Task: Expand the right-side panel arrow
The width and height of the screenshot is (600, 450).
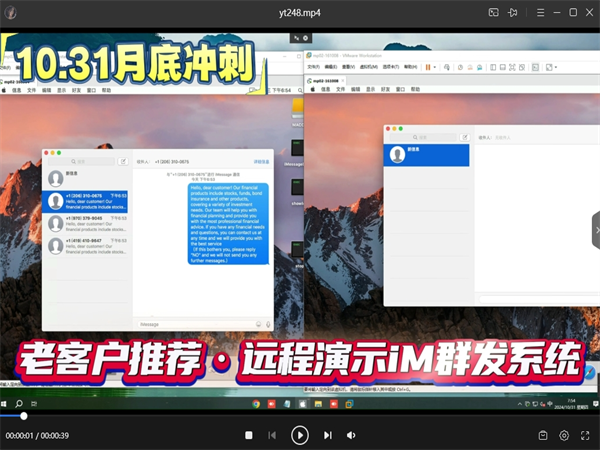Action: click(595, 230)
